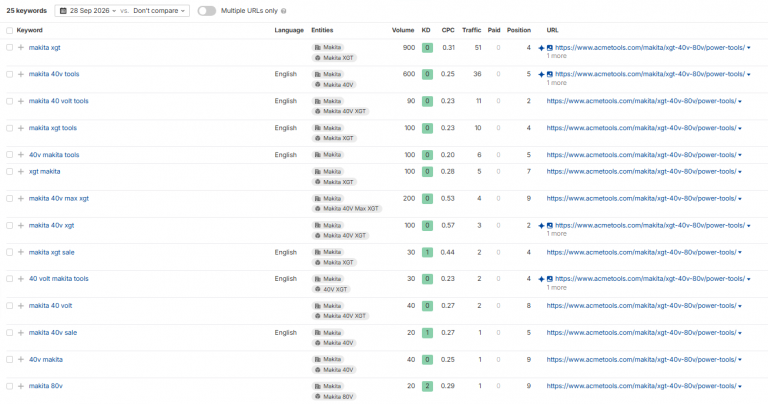Open URL dropdown arrow in makita xgt row

point(748,48)
